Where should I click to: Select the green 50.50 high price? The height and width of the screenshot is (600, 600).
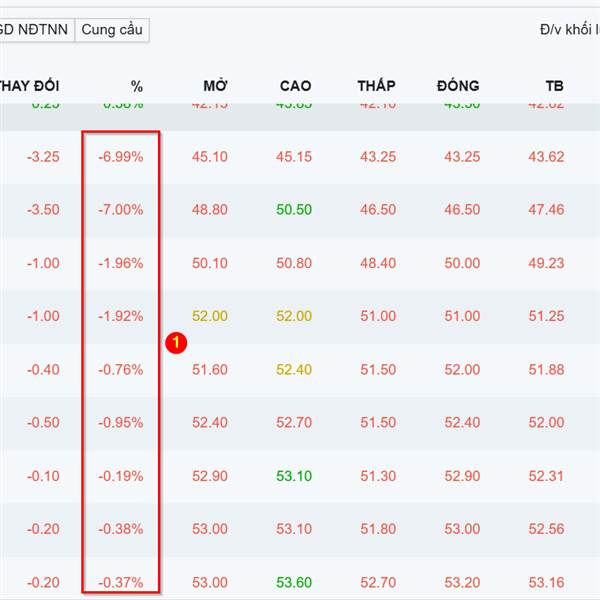(294, 210)
